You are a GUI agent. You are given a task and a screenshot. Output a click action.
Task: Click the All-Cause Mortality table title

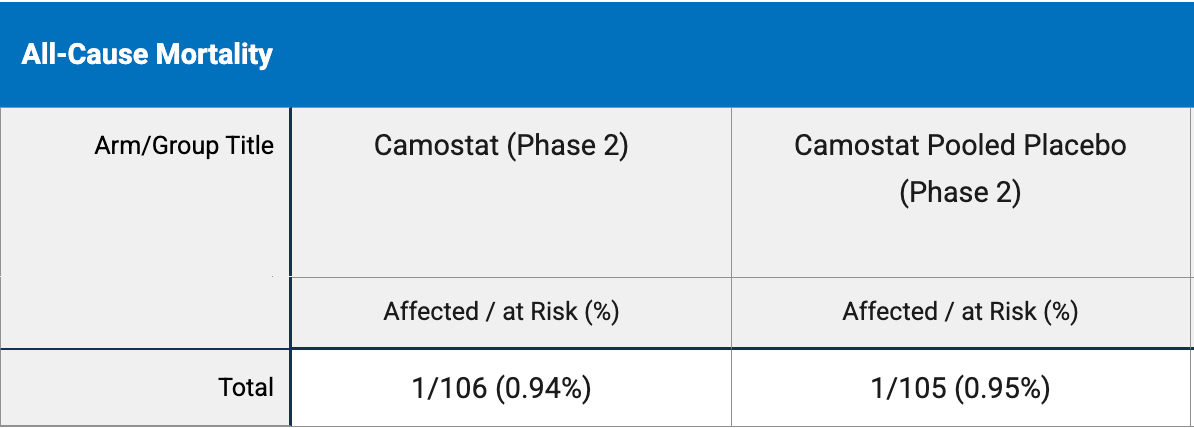pos(147,54)
